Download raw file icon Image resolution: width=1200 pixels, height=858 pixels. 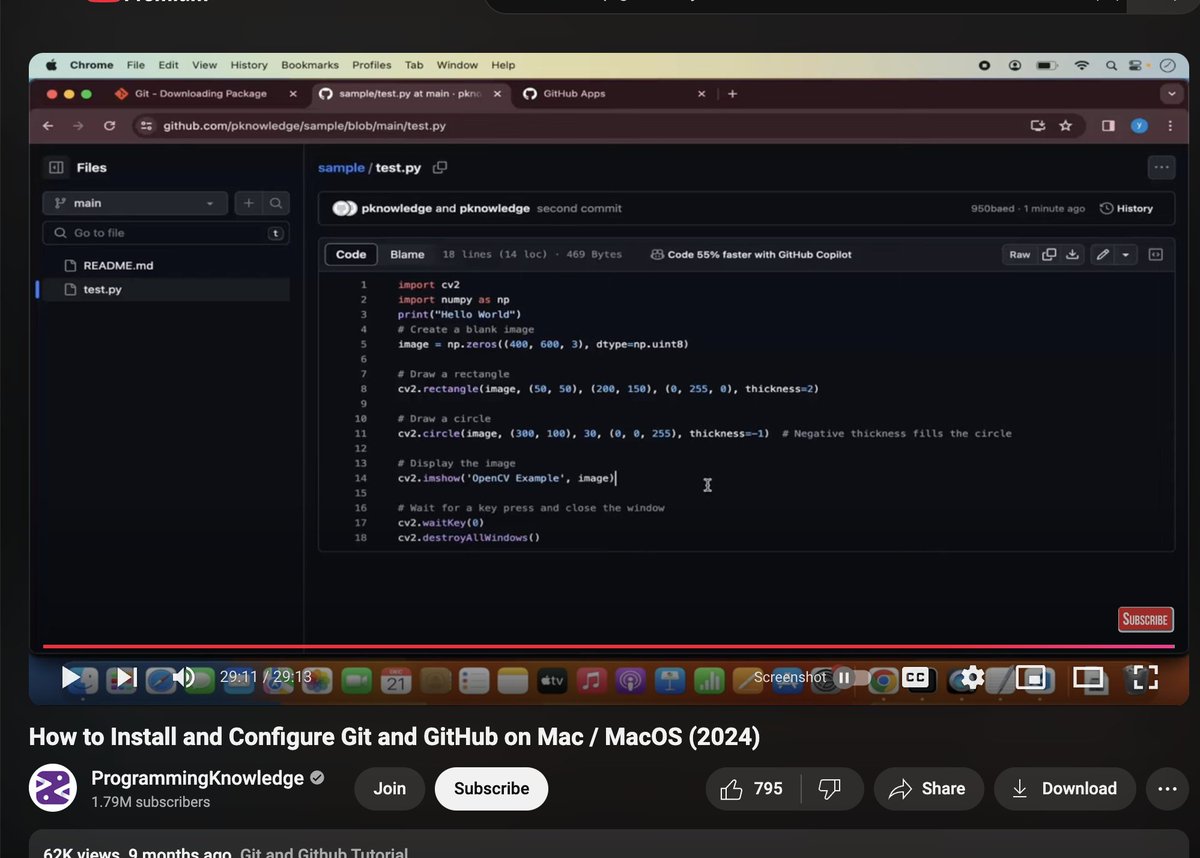tap(1072, 255)
